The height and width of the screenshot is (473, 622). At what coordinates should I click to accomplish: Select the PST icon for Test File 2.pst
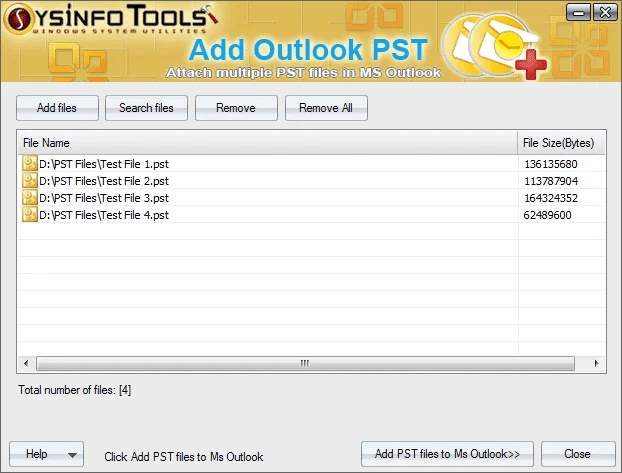tap(30, 181)
